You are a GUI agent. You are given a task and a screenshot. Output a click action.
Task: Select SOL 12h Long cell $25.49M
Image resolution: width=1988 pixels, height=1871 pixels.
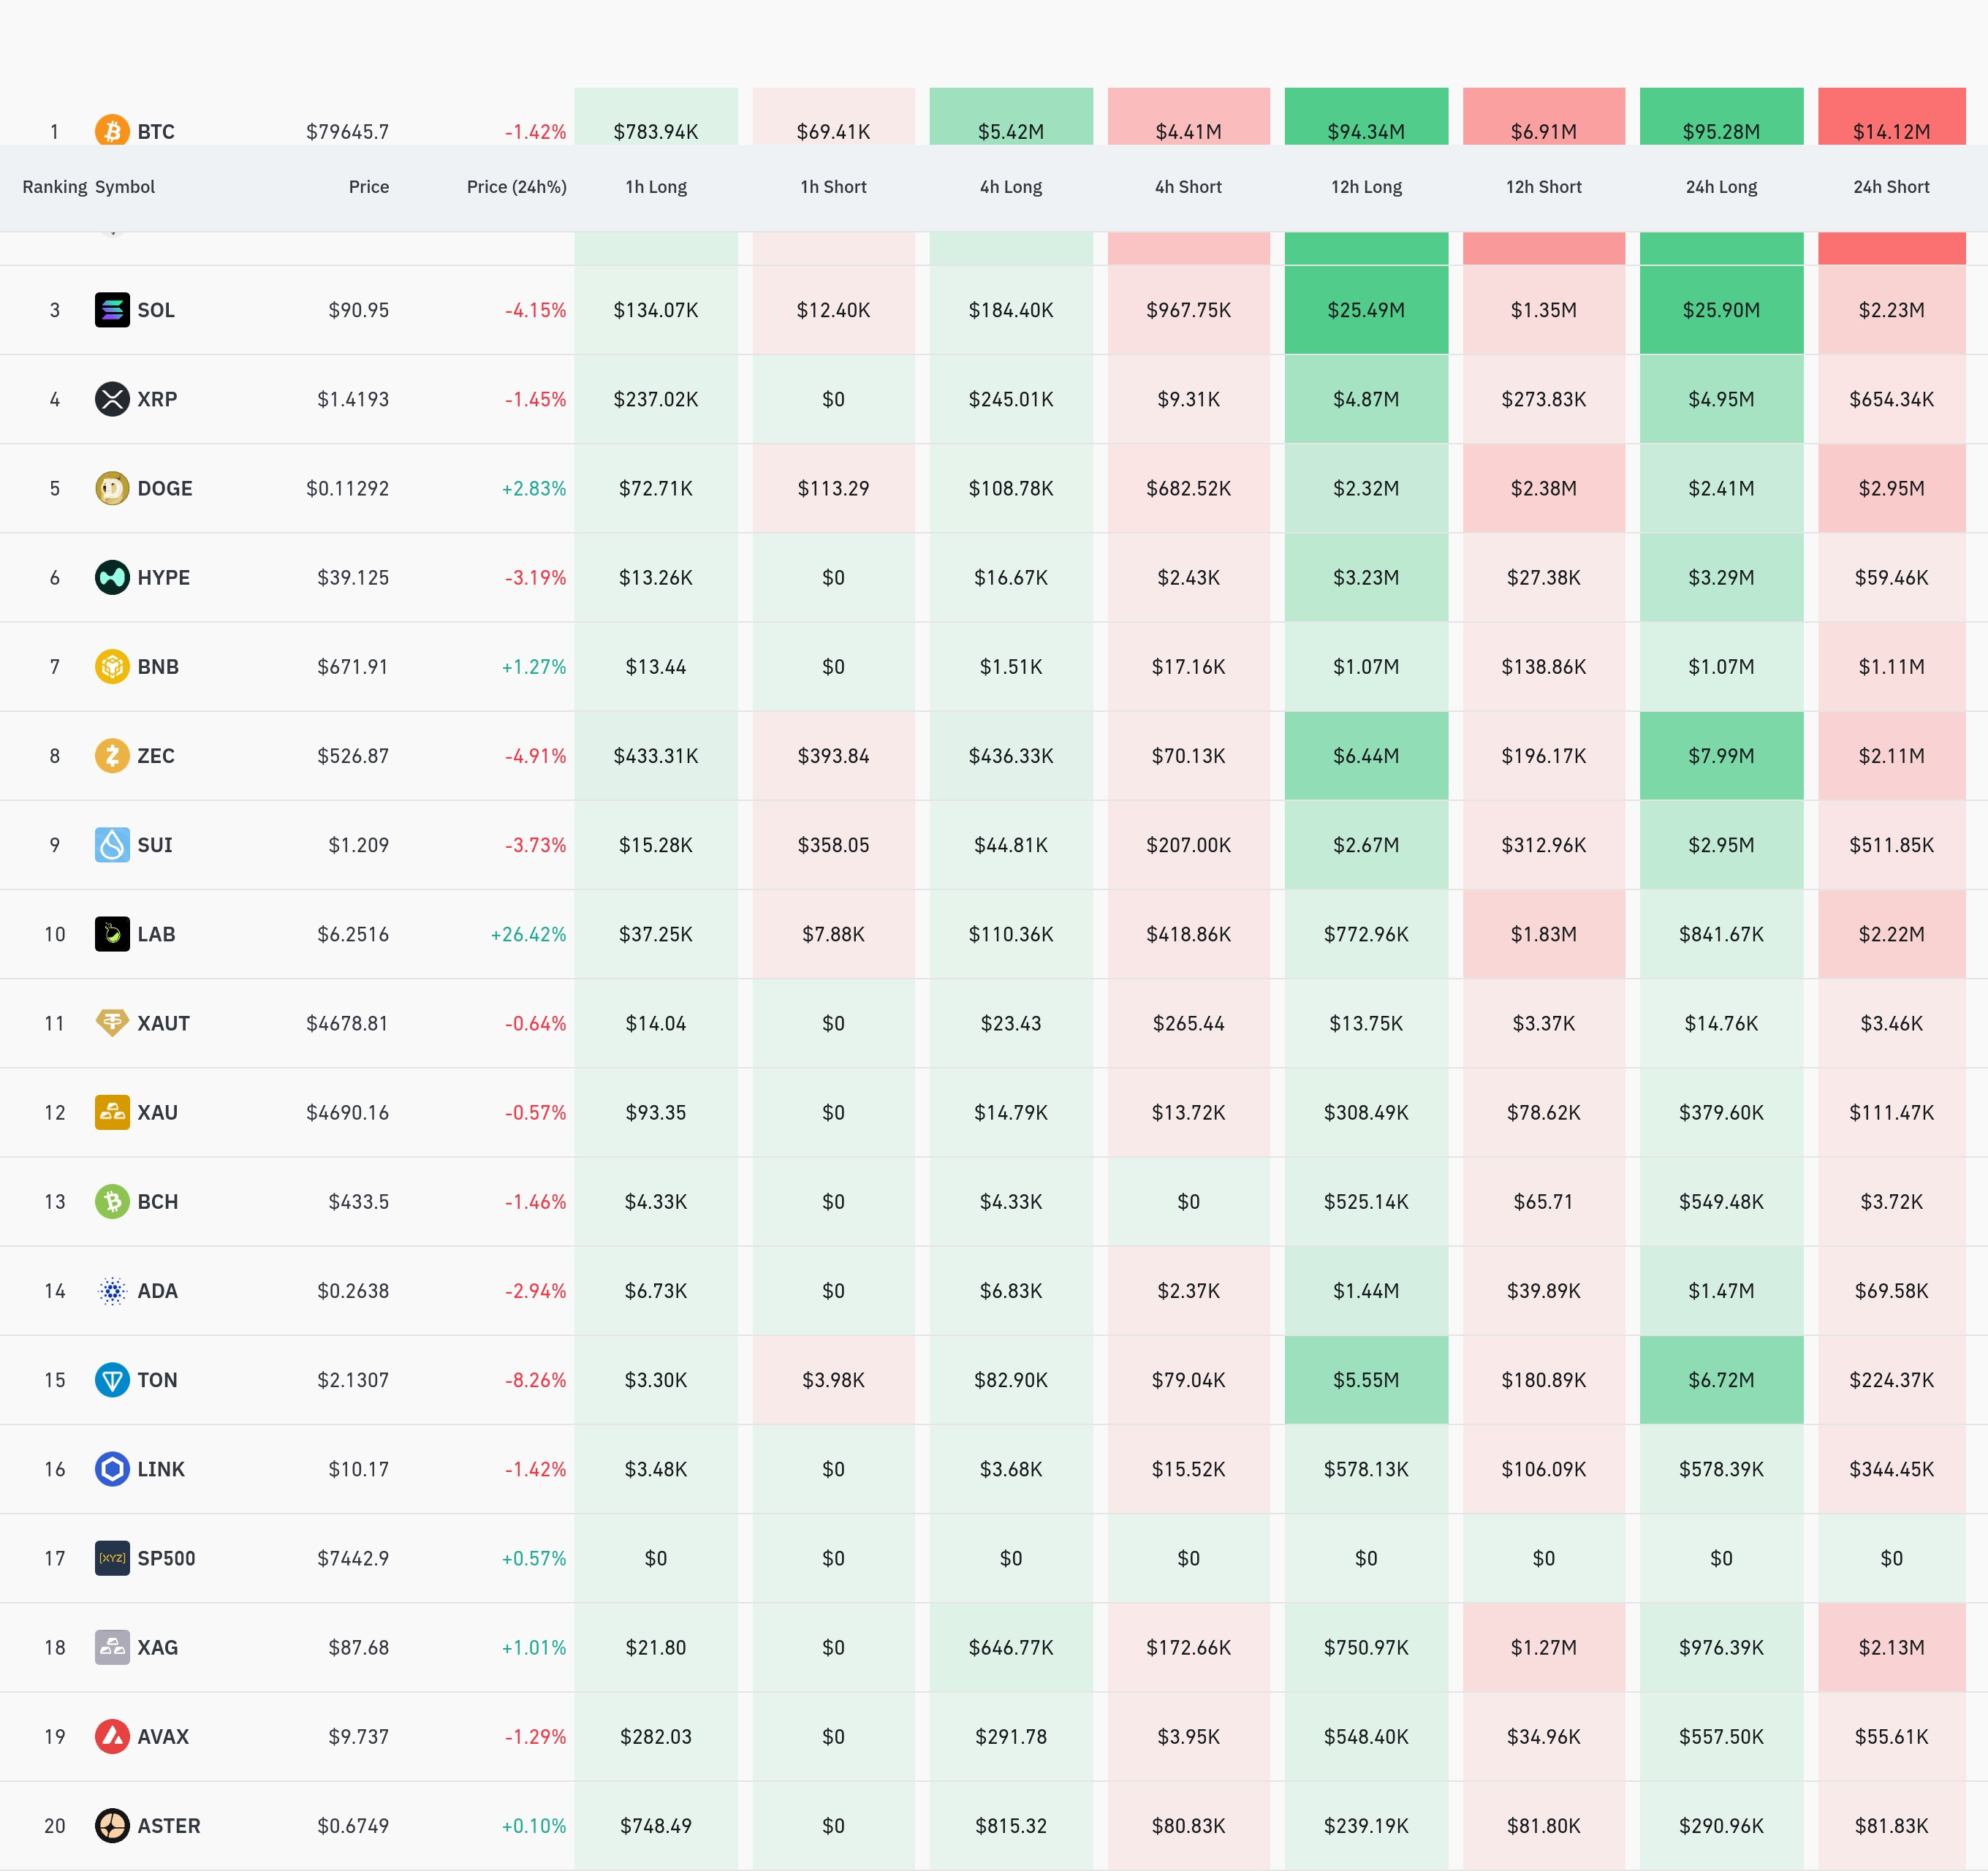1366,310
